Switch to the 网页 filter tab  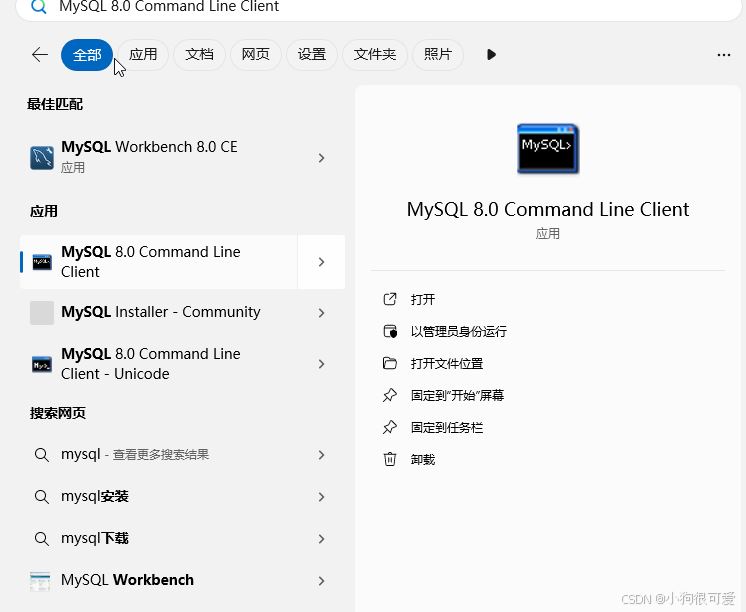pos(255,55)
